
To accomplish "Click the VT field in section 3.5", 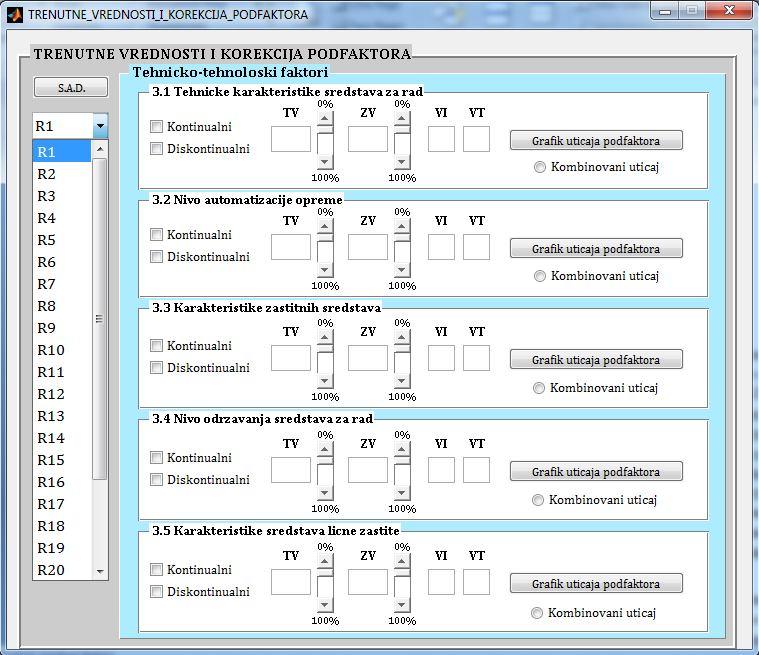I will [476, 582].
